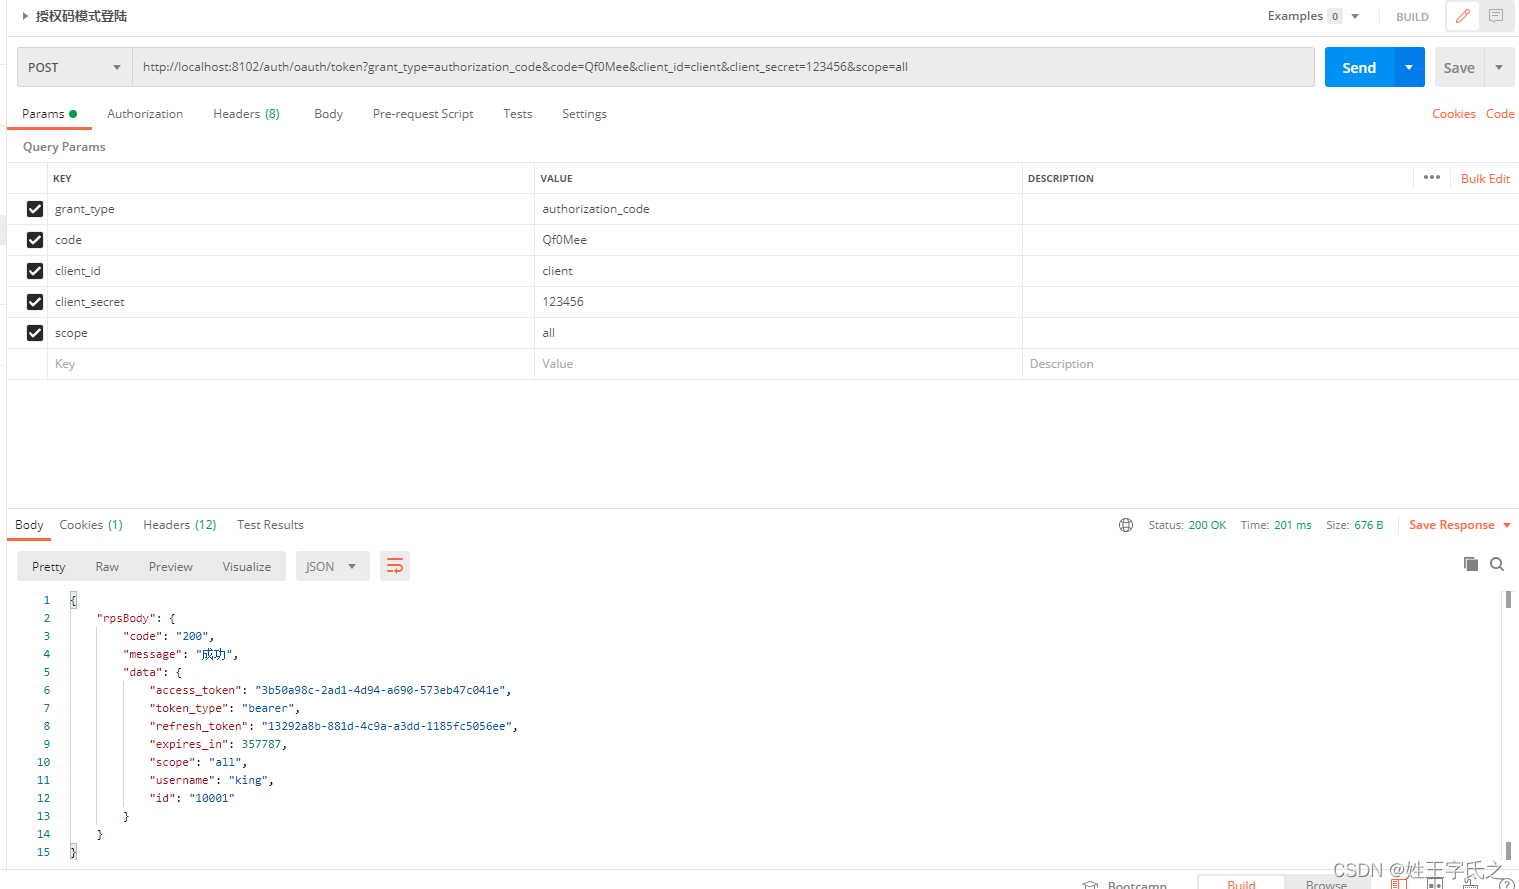Click the pencil edit icon near BUILD

tap(1462, 16)
